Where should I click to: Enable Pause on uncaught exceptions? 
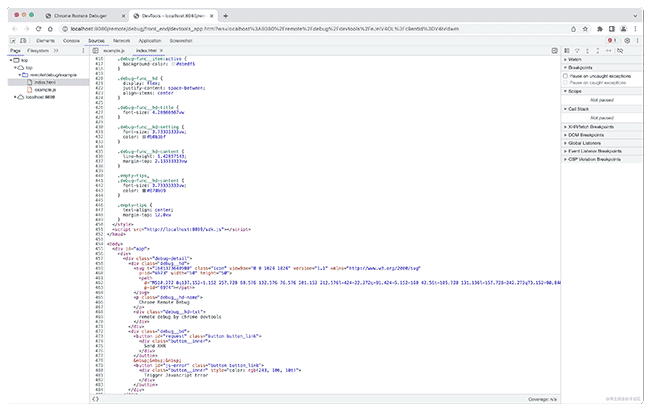click(x=565, y=76)
